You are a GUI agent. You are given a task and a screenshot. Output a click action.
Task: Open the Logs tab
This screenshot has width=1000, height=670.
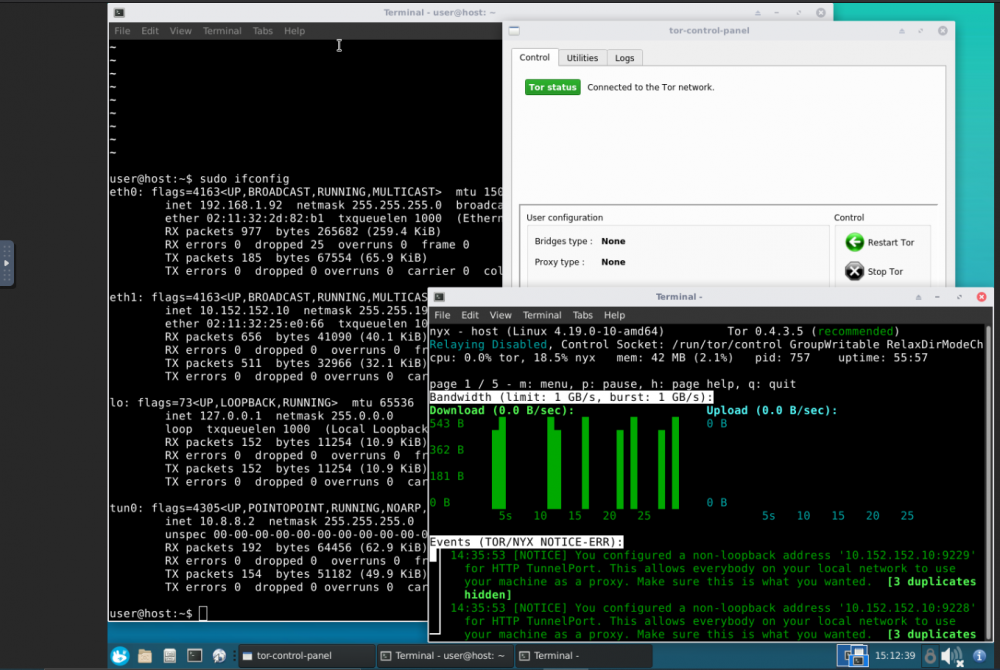tap(624, 58)
